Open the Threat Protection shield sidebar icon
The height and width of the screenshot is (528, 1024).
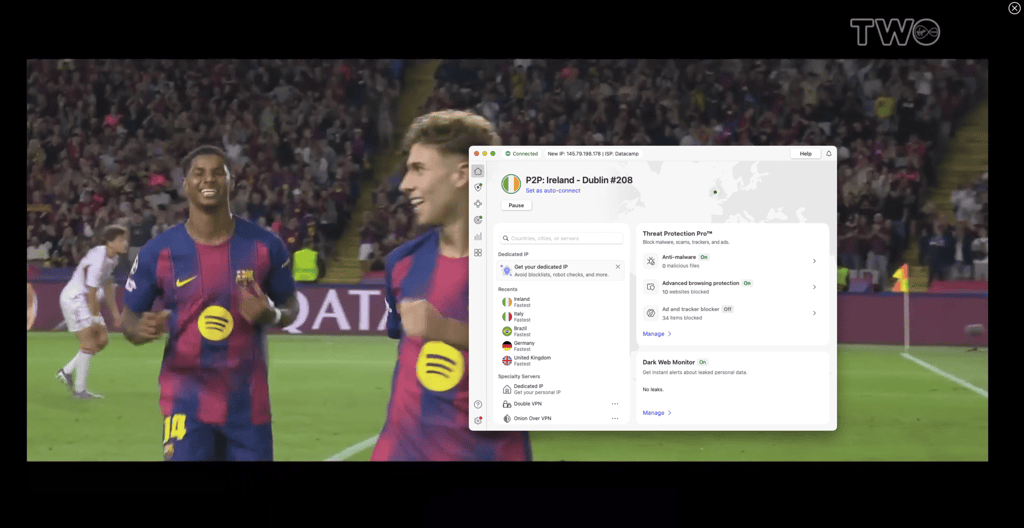[478, 187]
